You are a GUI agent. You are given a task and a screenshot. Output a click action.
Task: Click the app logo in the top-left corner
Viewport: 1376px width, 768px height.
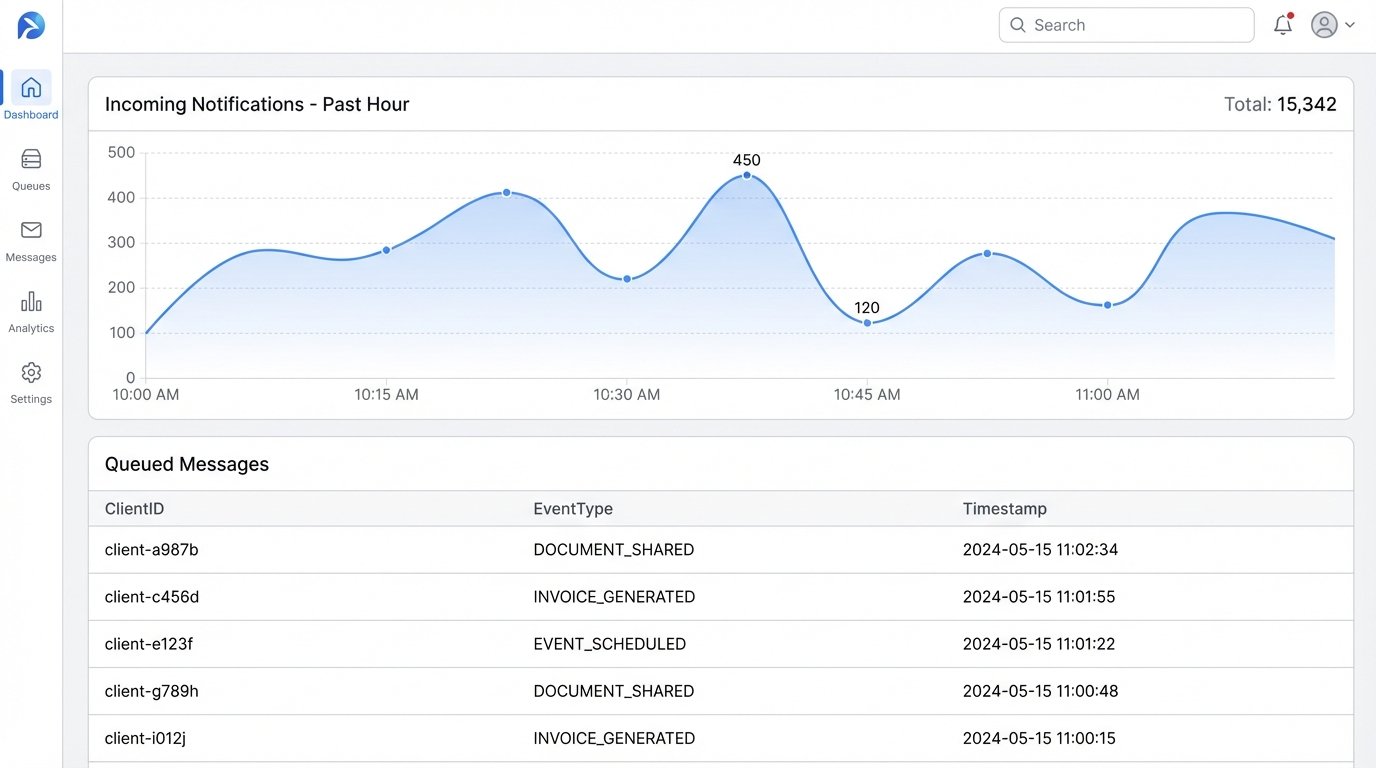coord(30,26)
